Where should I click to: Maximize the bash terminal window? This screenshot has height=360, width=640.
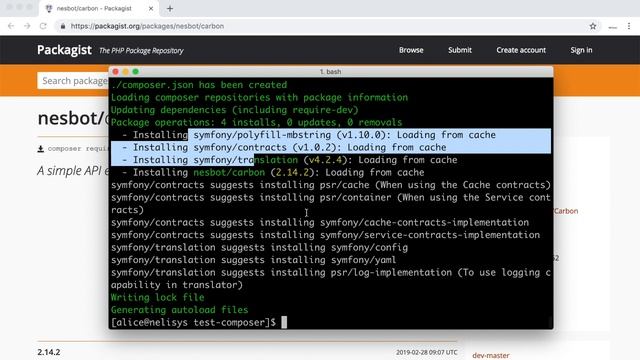point(136,72)
